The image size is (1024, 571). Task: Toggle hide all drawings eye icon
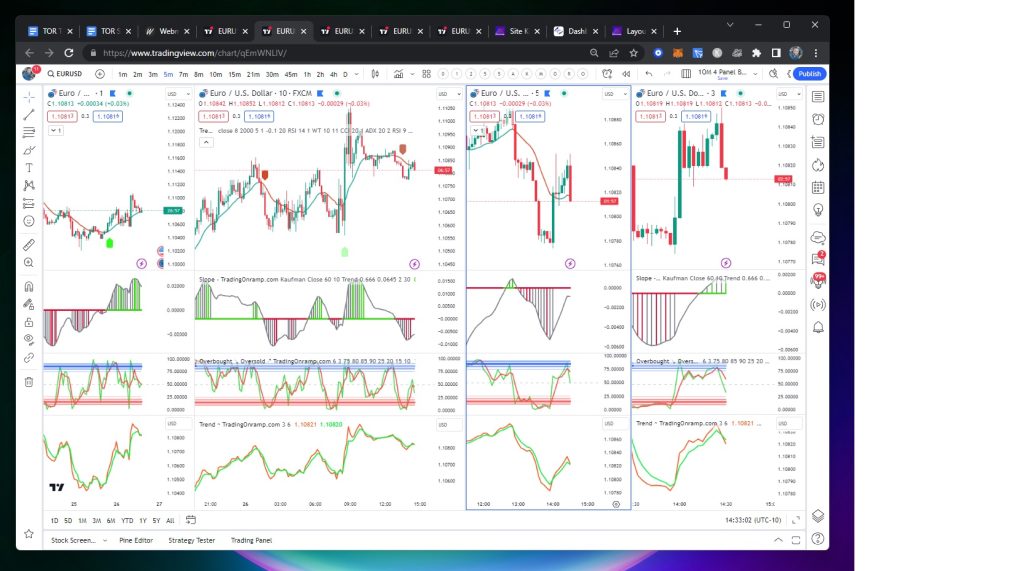(28, 339)
